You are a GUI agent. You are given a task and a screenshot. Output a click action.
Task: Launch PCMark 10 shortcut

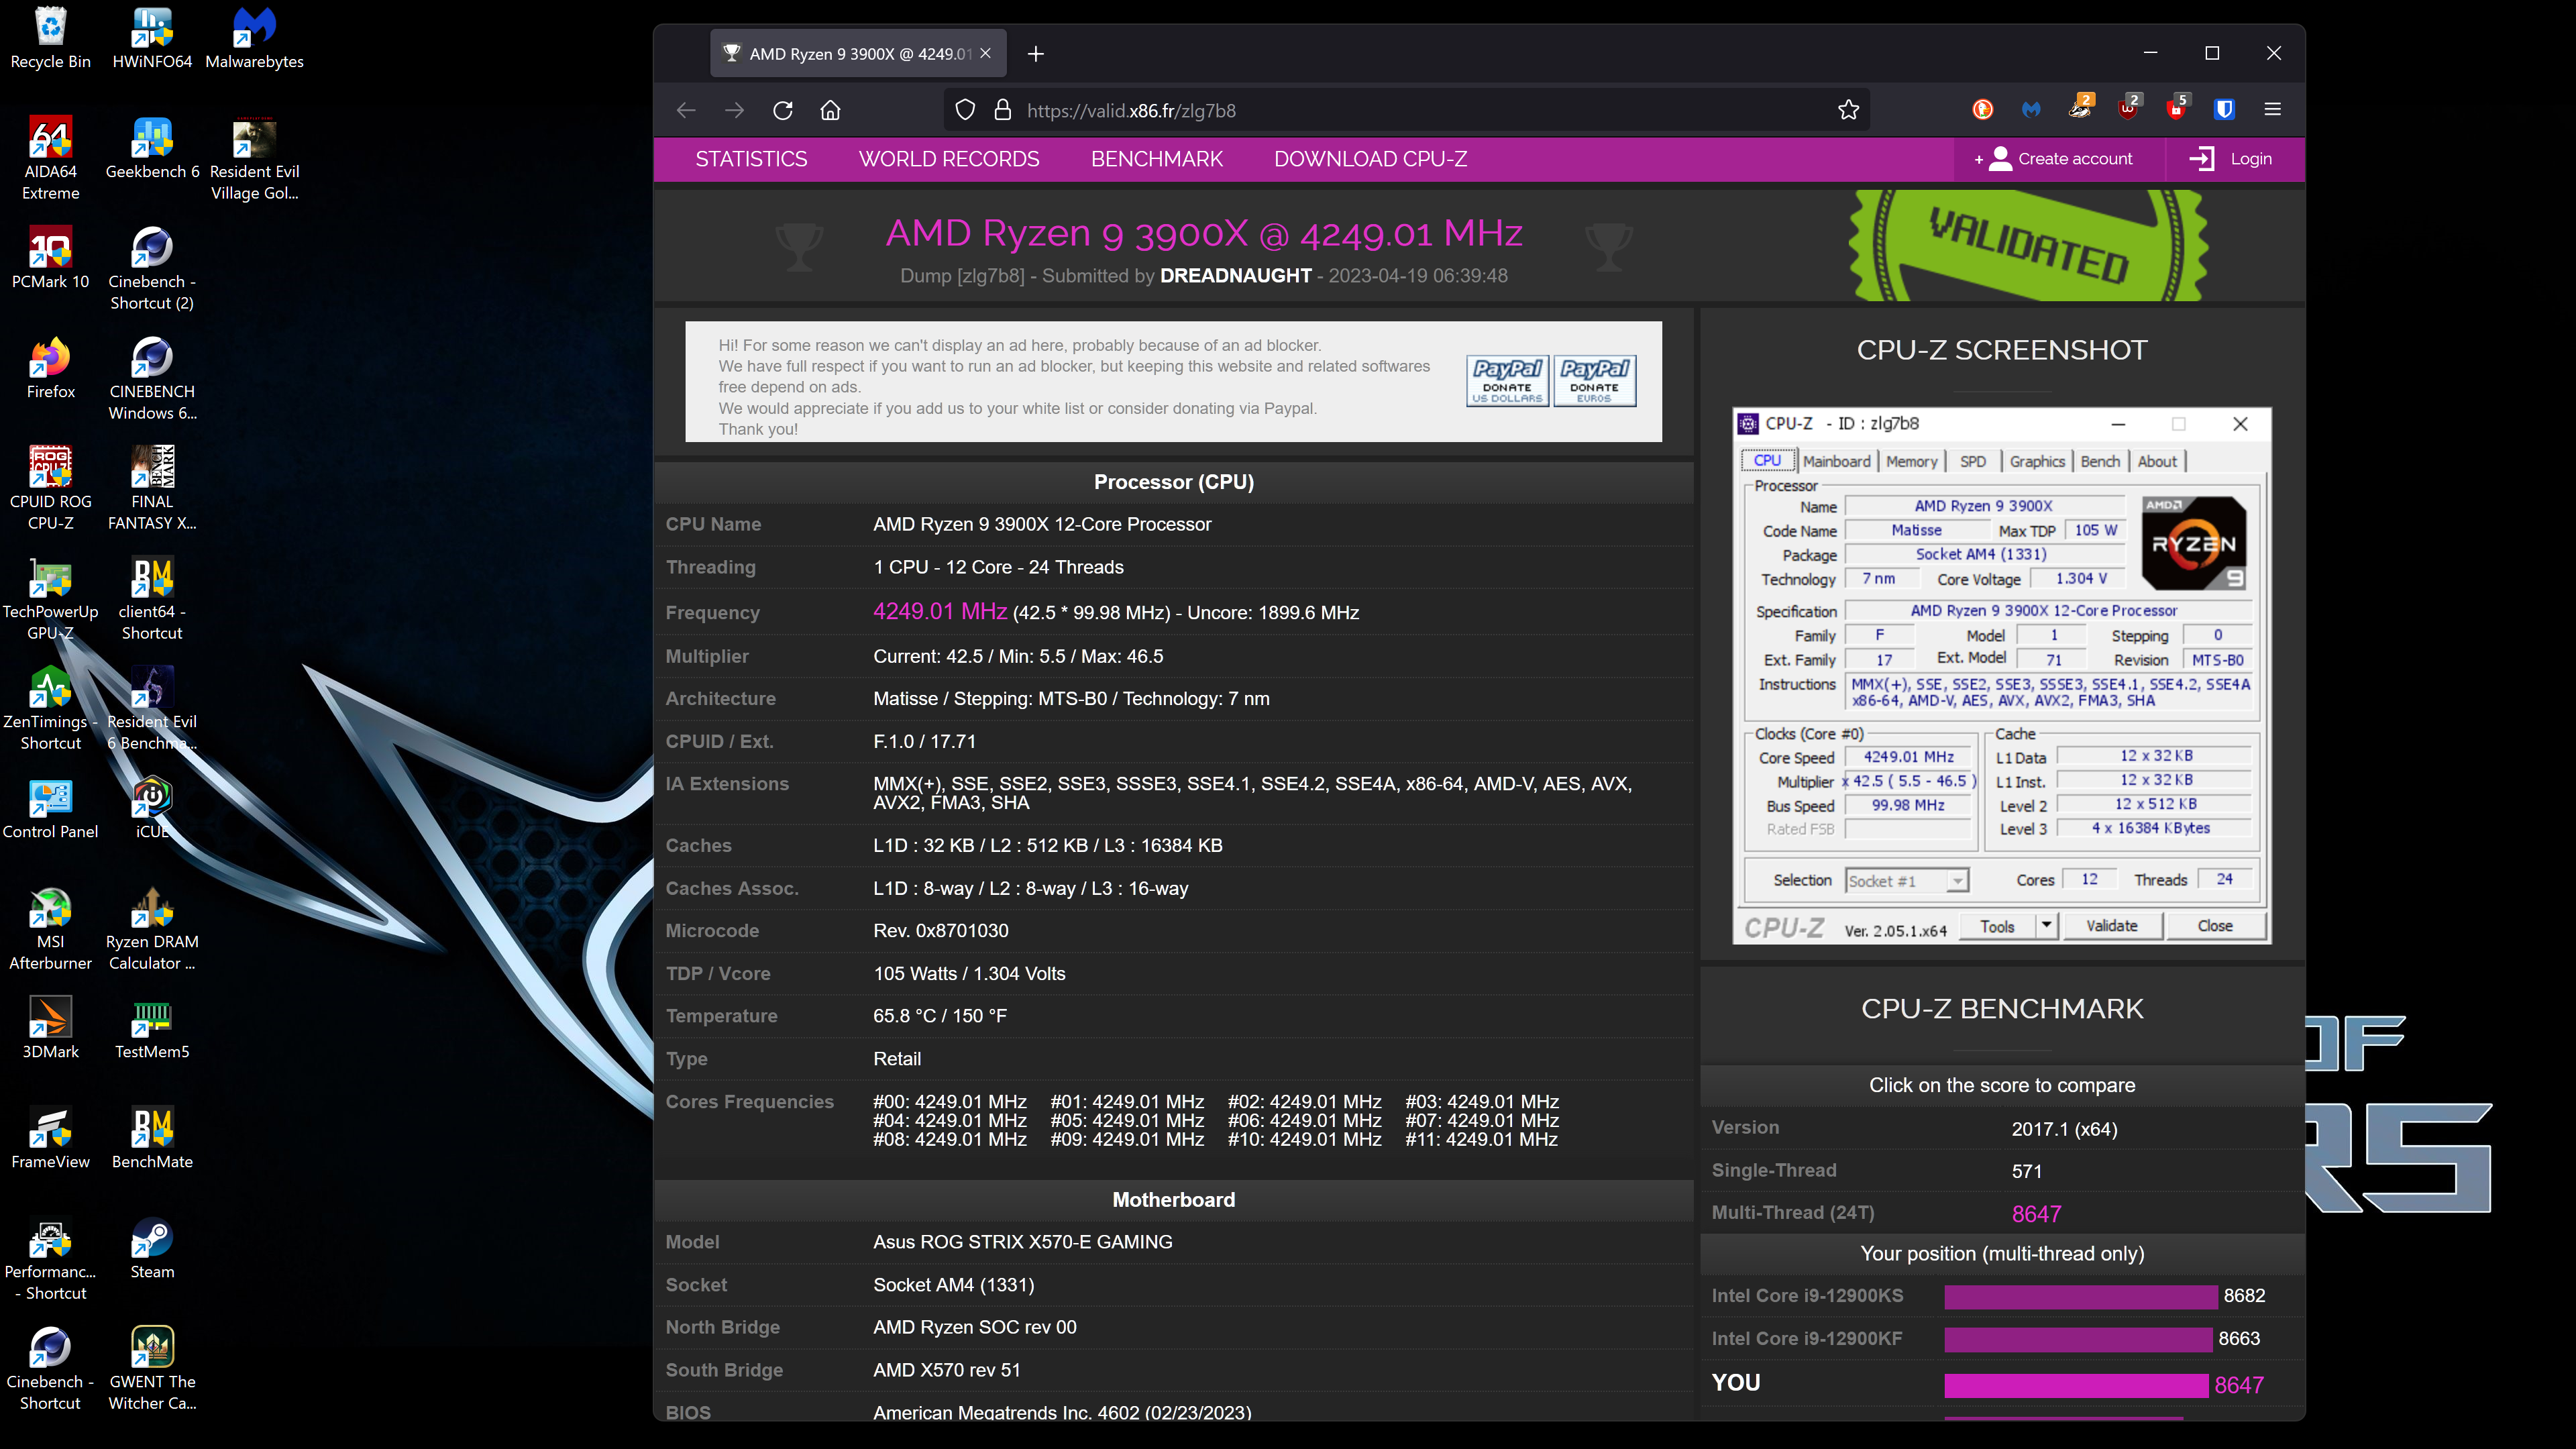(x=50, y=258)
